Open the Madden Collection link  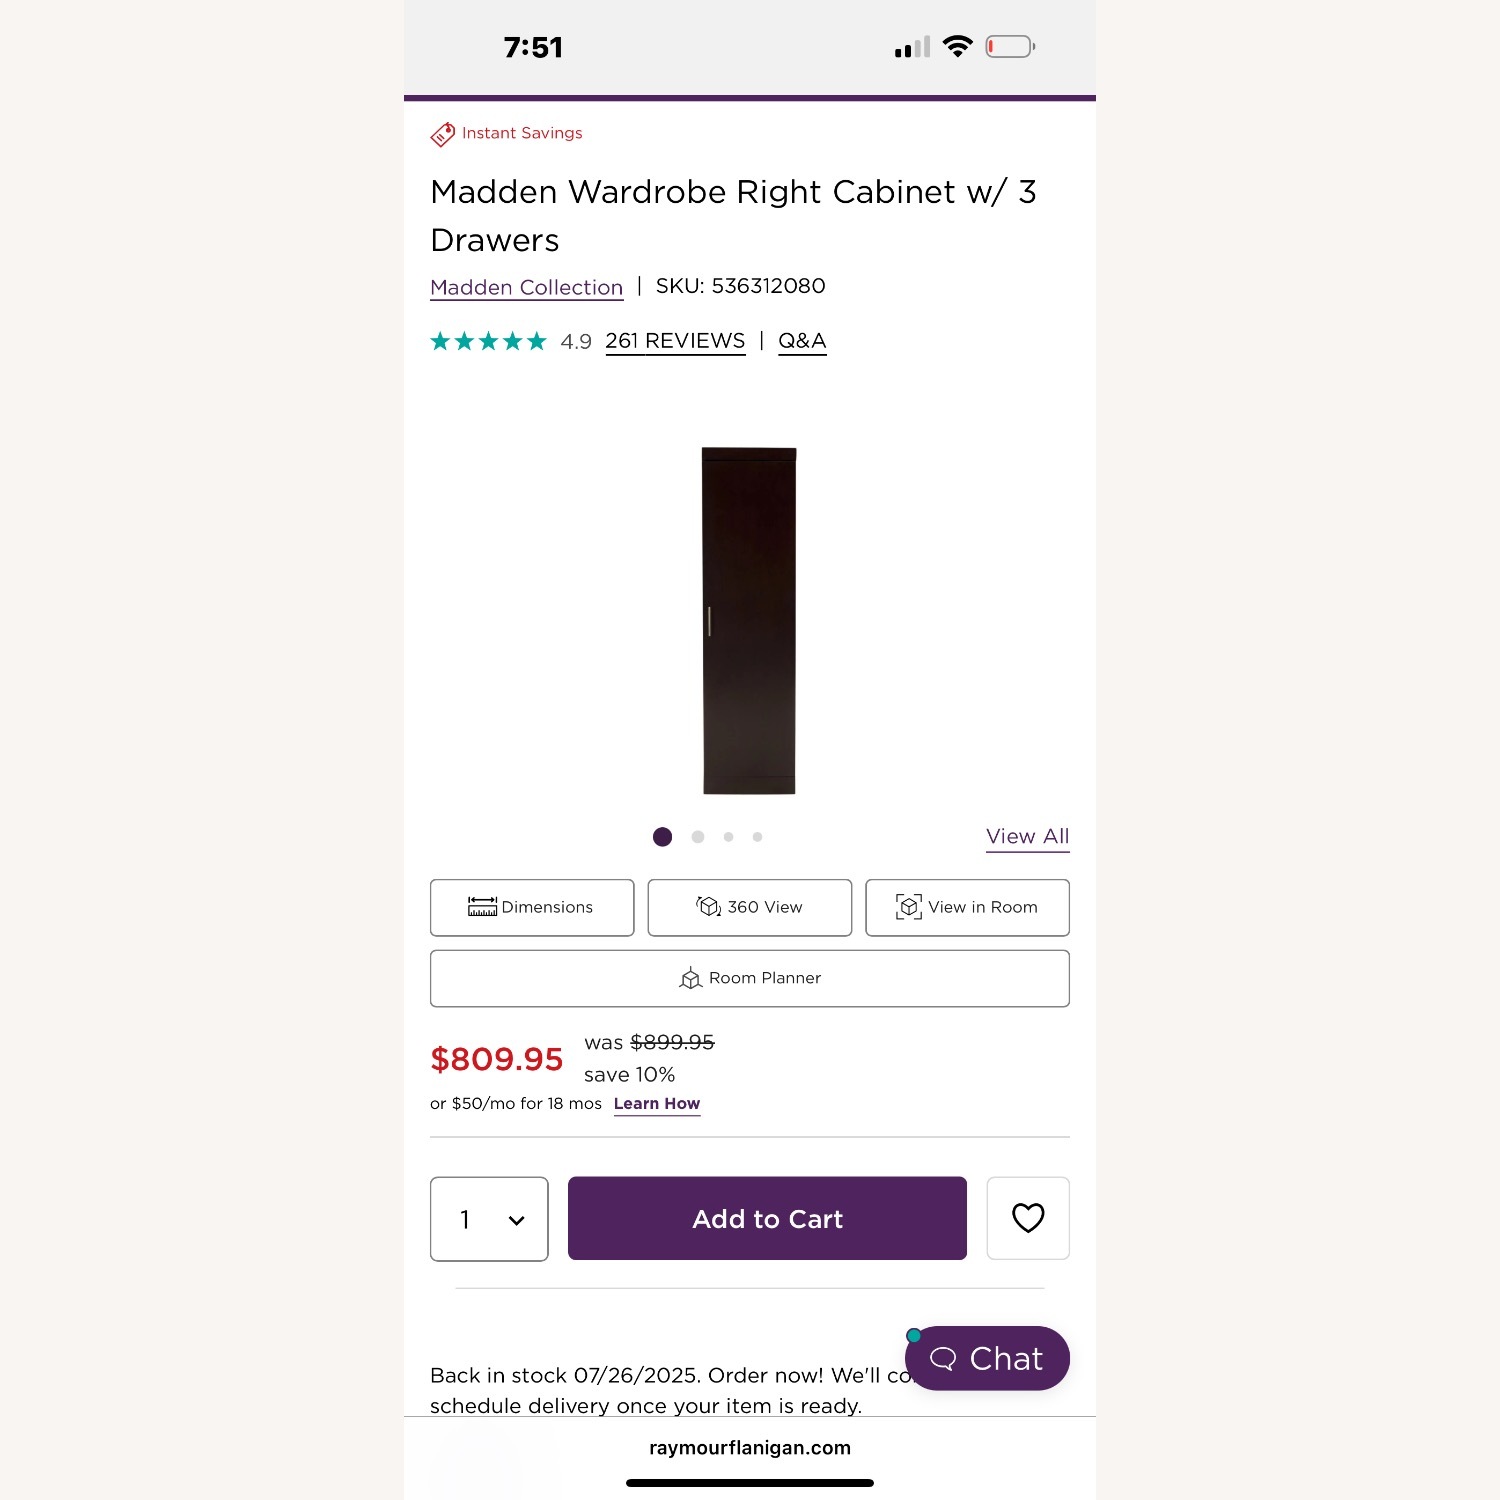click(x=526, y=287)
